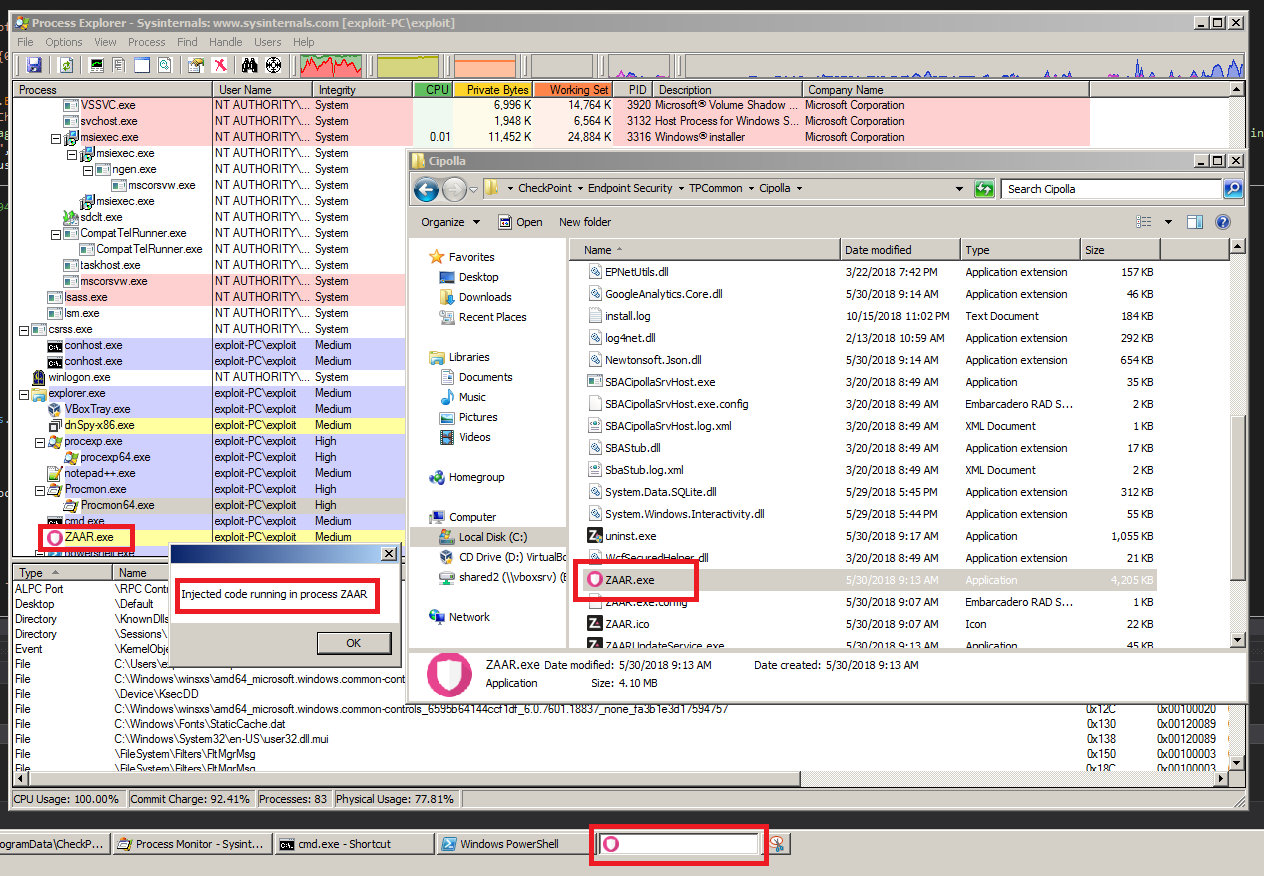
Task: Open the Organize dropdown in Cipolla
Action: [450, 222]
